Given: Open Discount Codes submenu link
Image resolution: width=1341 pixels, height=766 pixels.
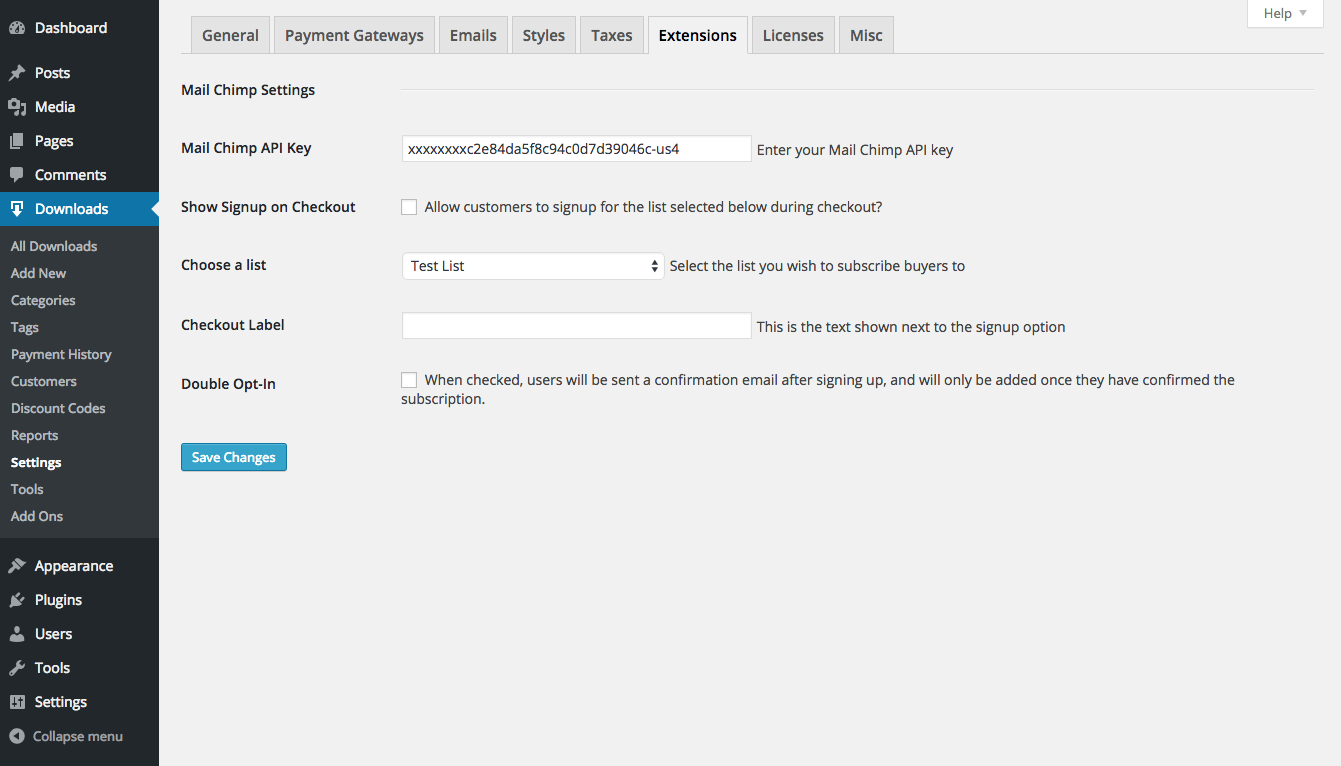Looking at the screenshot, I should point(58,408).
